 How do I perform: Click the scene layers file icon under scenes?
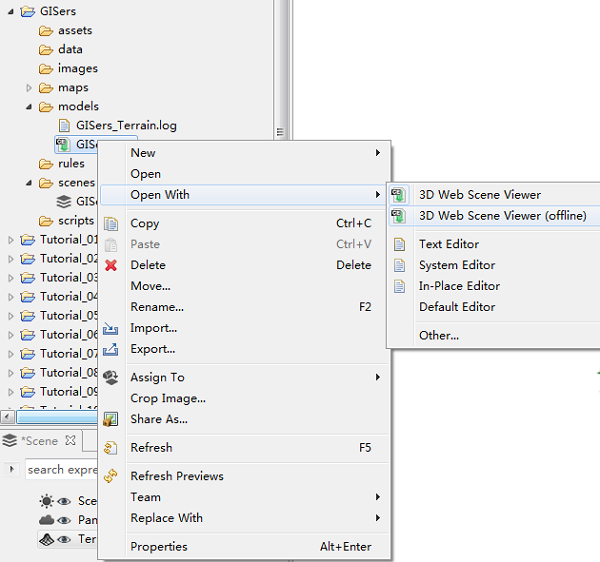[64, 201]
